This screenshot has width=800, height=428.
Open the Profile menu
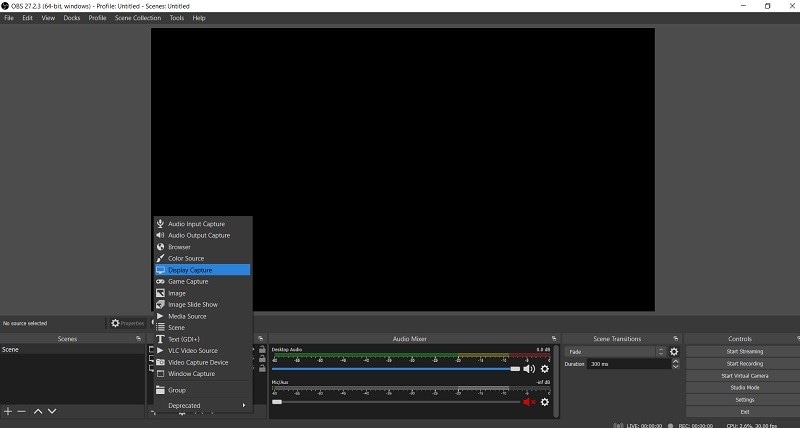[x=97, y=18]
